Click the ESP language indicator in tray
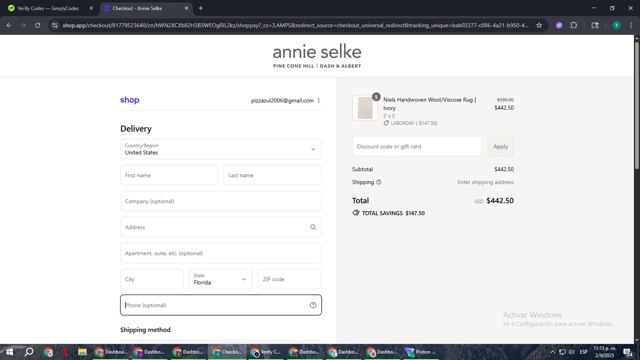The image size is (640, 360). (584, 352)
